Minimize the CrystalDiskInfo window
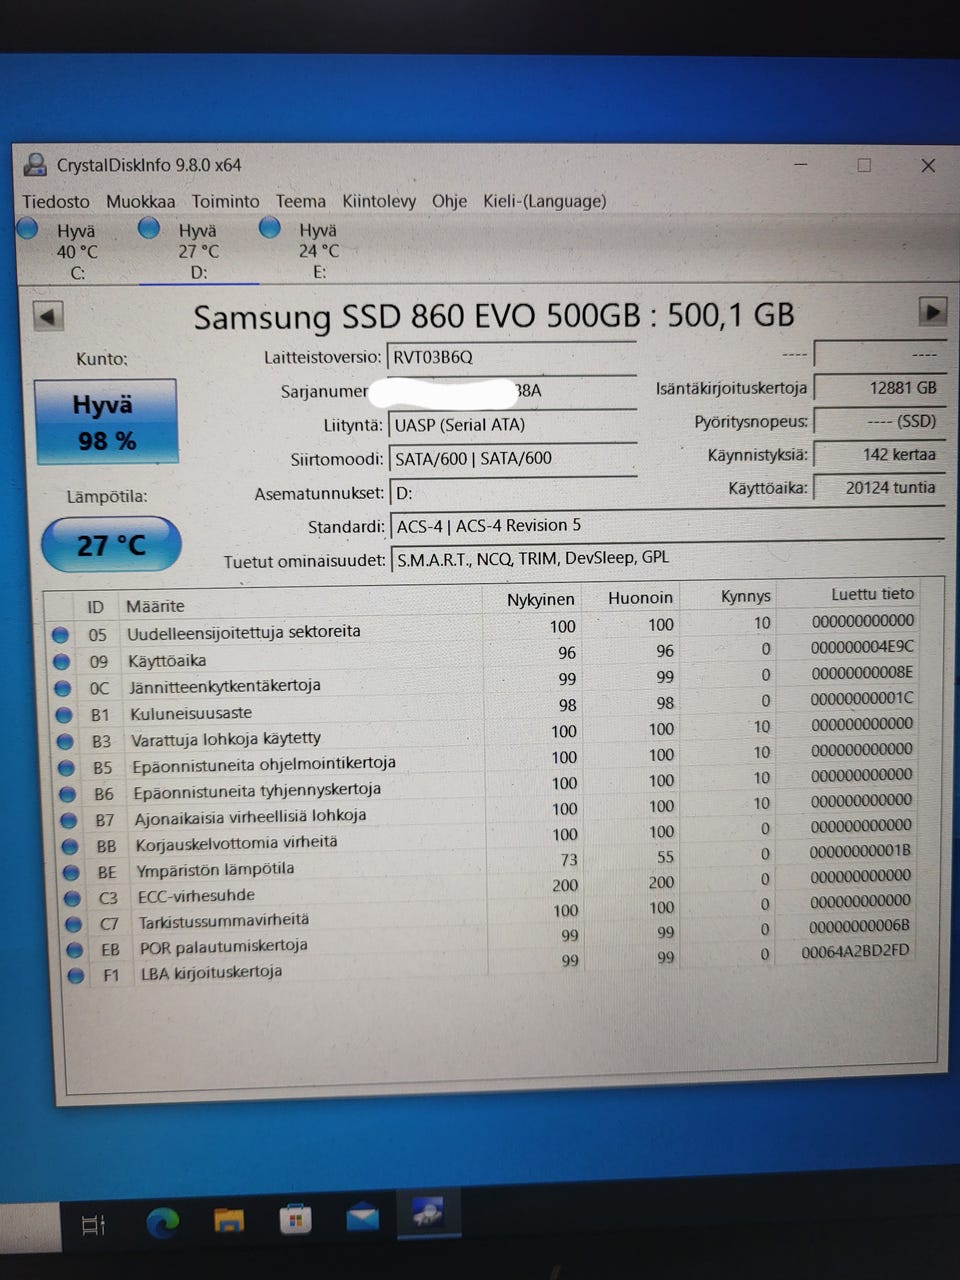Viewport: 960px width, 1280px height. pos(801,164)
